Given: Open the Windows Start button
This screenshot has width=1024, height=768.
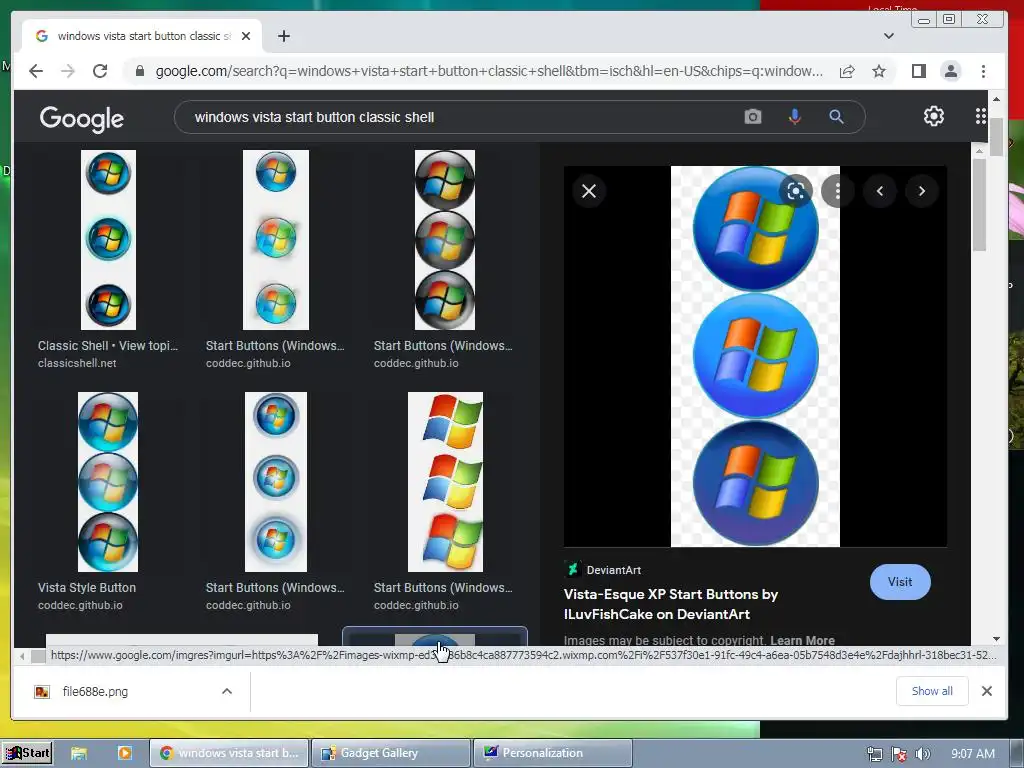Looking at the screenshot, I should pos(27,753).
